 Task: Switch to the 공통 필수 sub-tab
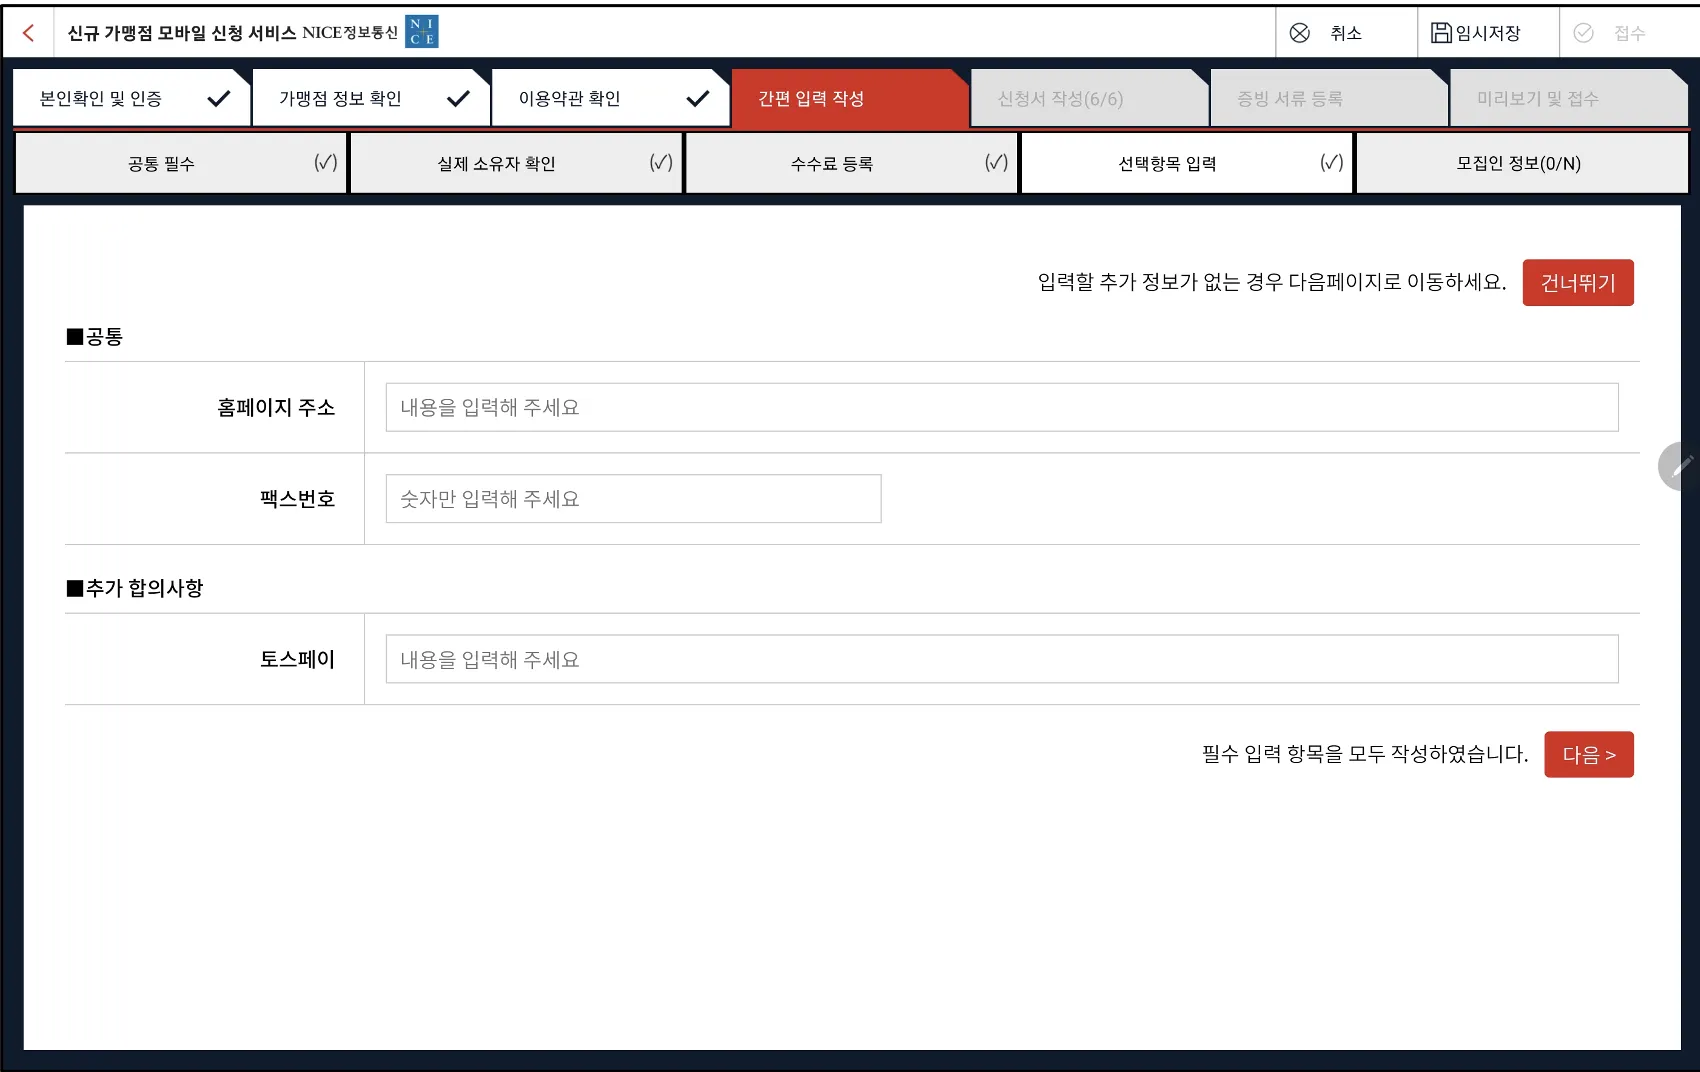(181, 163)
